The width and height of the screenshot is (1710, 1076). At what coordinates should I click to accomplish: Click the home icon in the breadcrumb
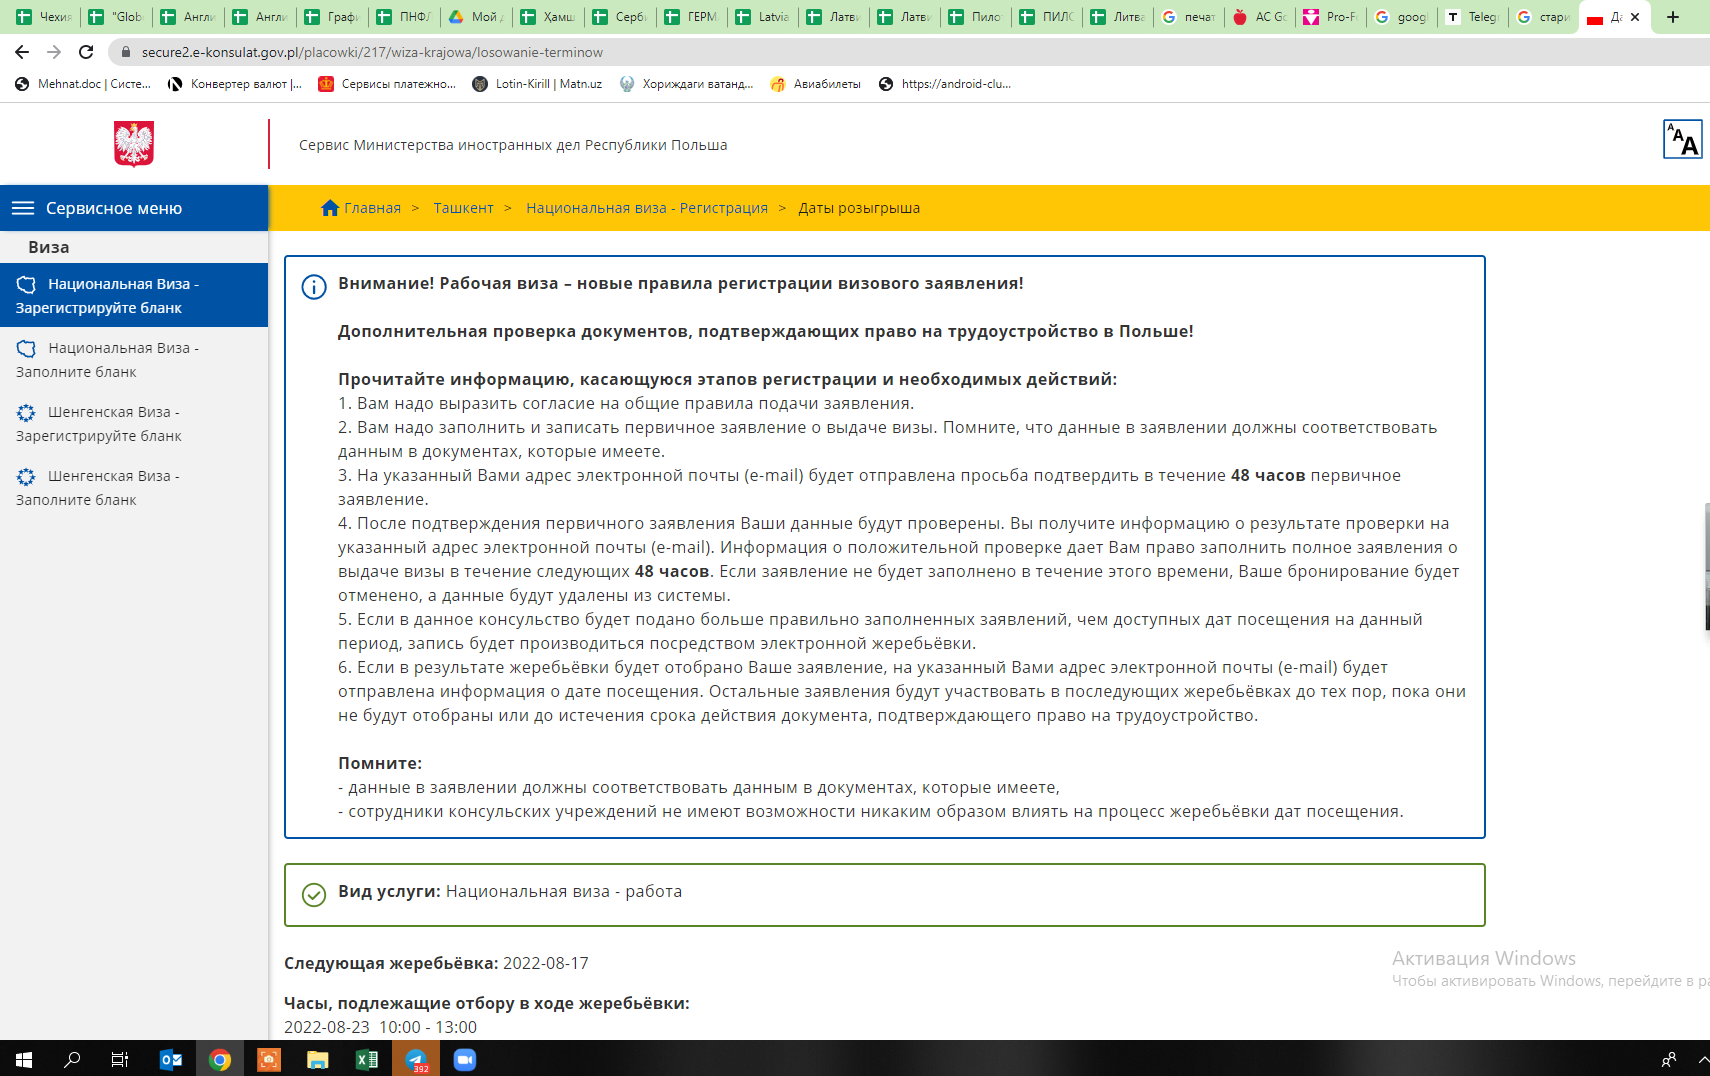tap(330, 208)
